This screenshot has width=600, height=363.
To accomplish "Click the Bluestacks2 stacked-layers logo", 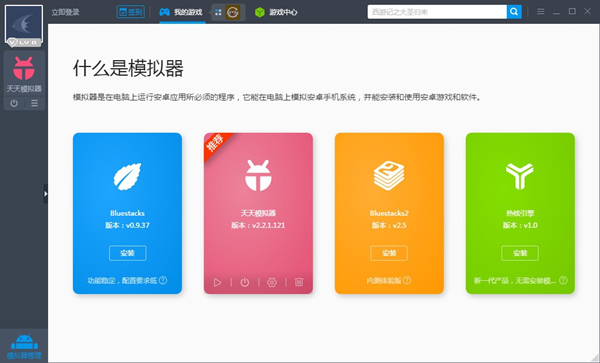I will (x=389, y=176).
